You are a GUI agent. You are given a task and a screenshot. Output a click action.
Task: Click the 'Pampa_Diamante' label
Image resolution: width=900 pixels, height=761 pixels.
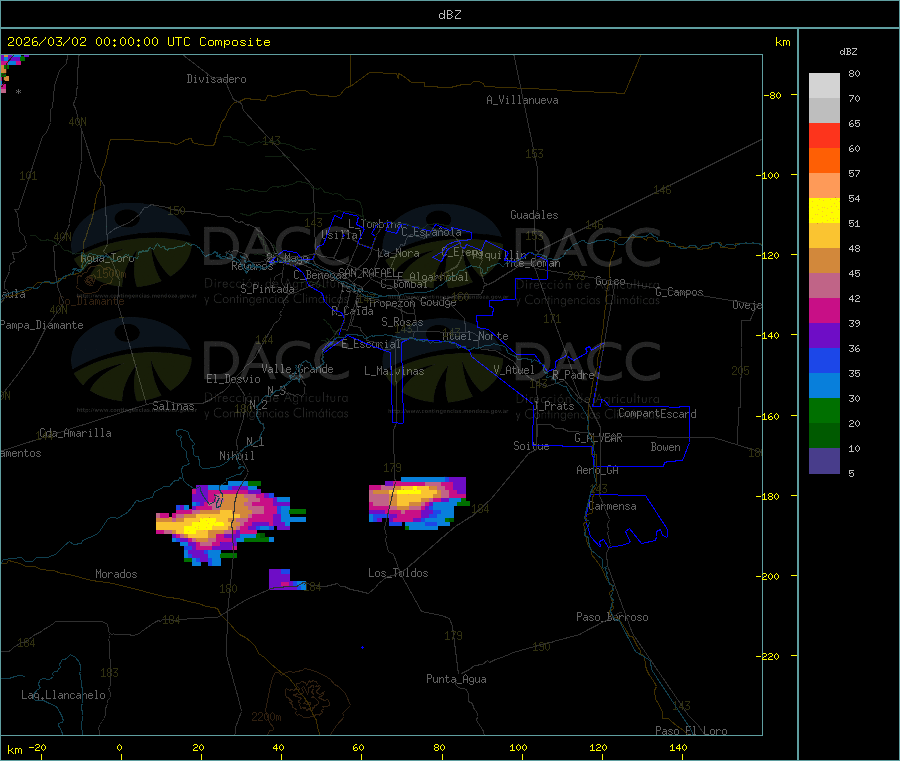42,325
